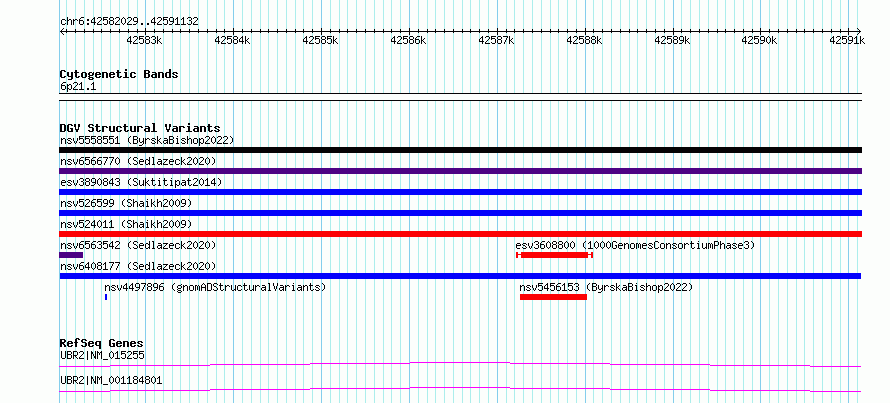Viewport: 890px width, 403px height.
Task: Click the Cytogenetic Bands track title
Action: (x=119, y=74)
